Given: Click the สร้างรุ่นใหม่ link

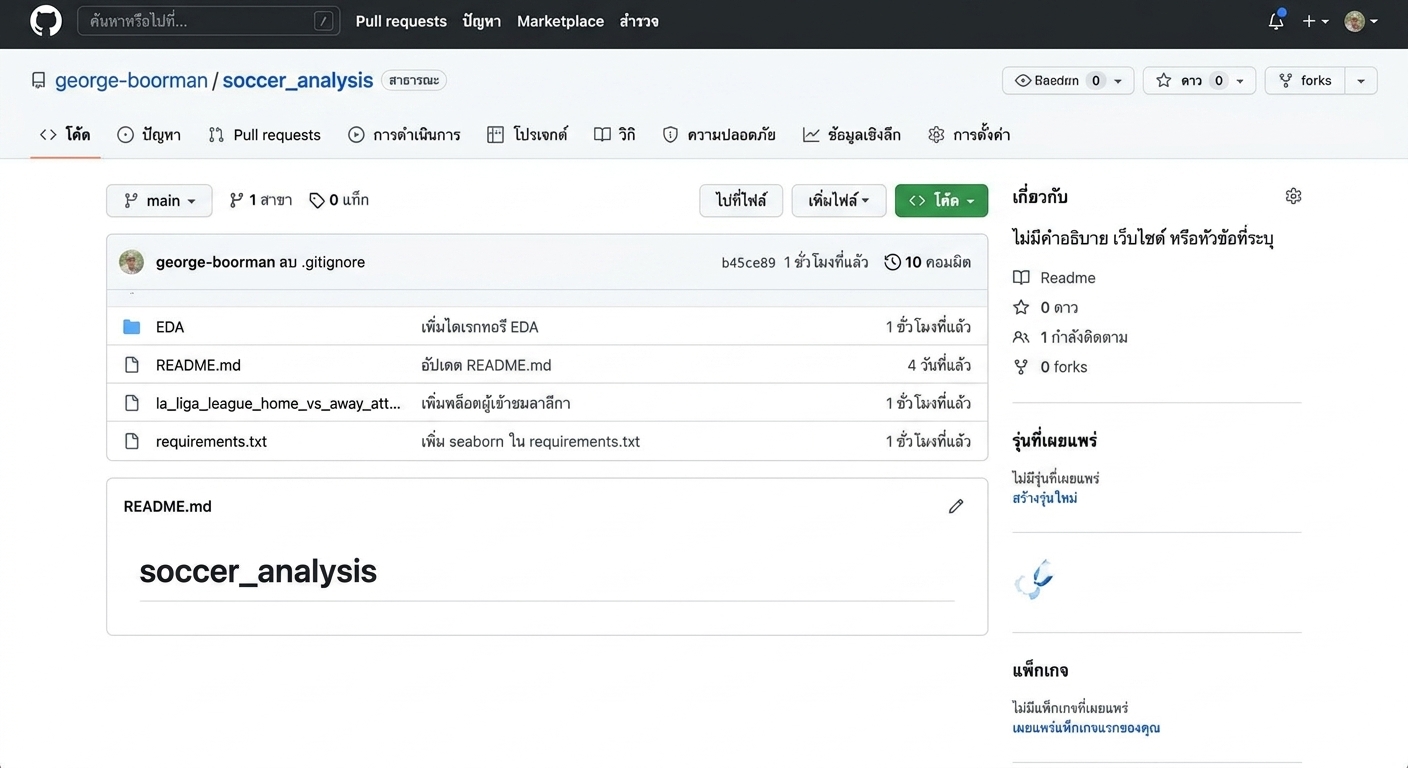Looking at the screenshot, I should [1045, 498].
